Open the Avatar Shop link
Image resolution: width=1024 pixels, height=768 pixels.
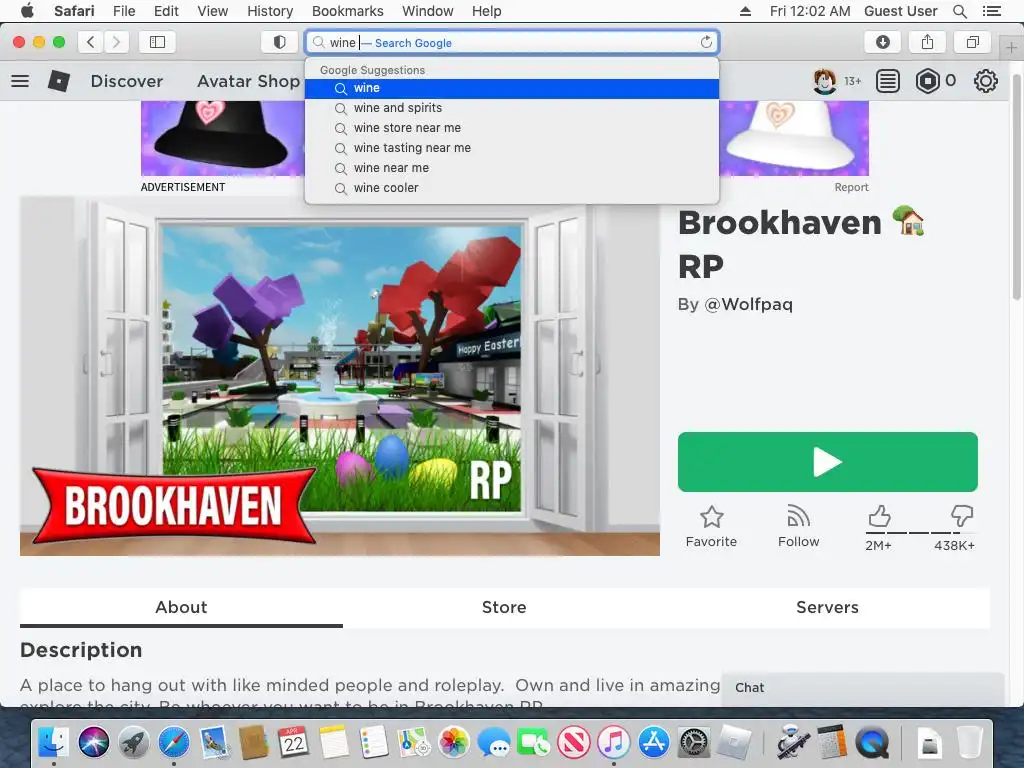pos(248,81)
